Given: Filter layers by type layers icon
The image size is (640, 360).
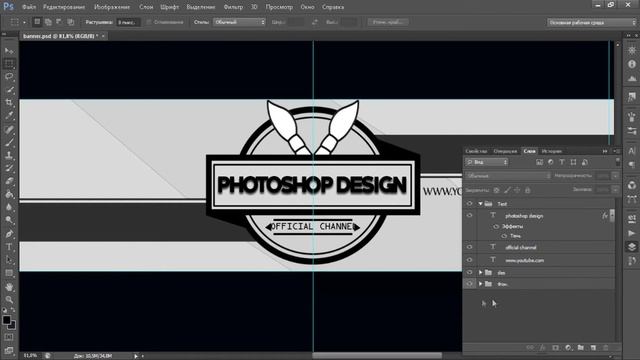Looking at the screenshot, I should click(562, 162).
